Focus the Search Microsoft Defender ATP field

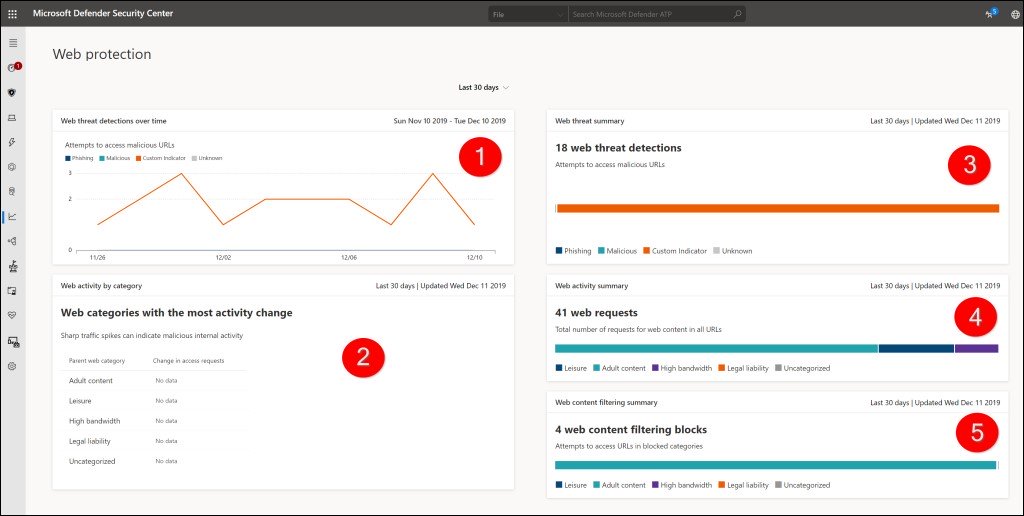pos(650,14)
